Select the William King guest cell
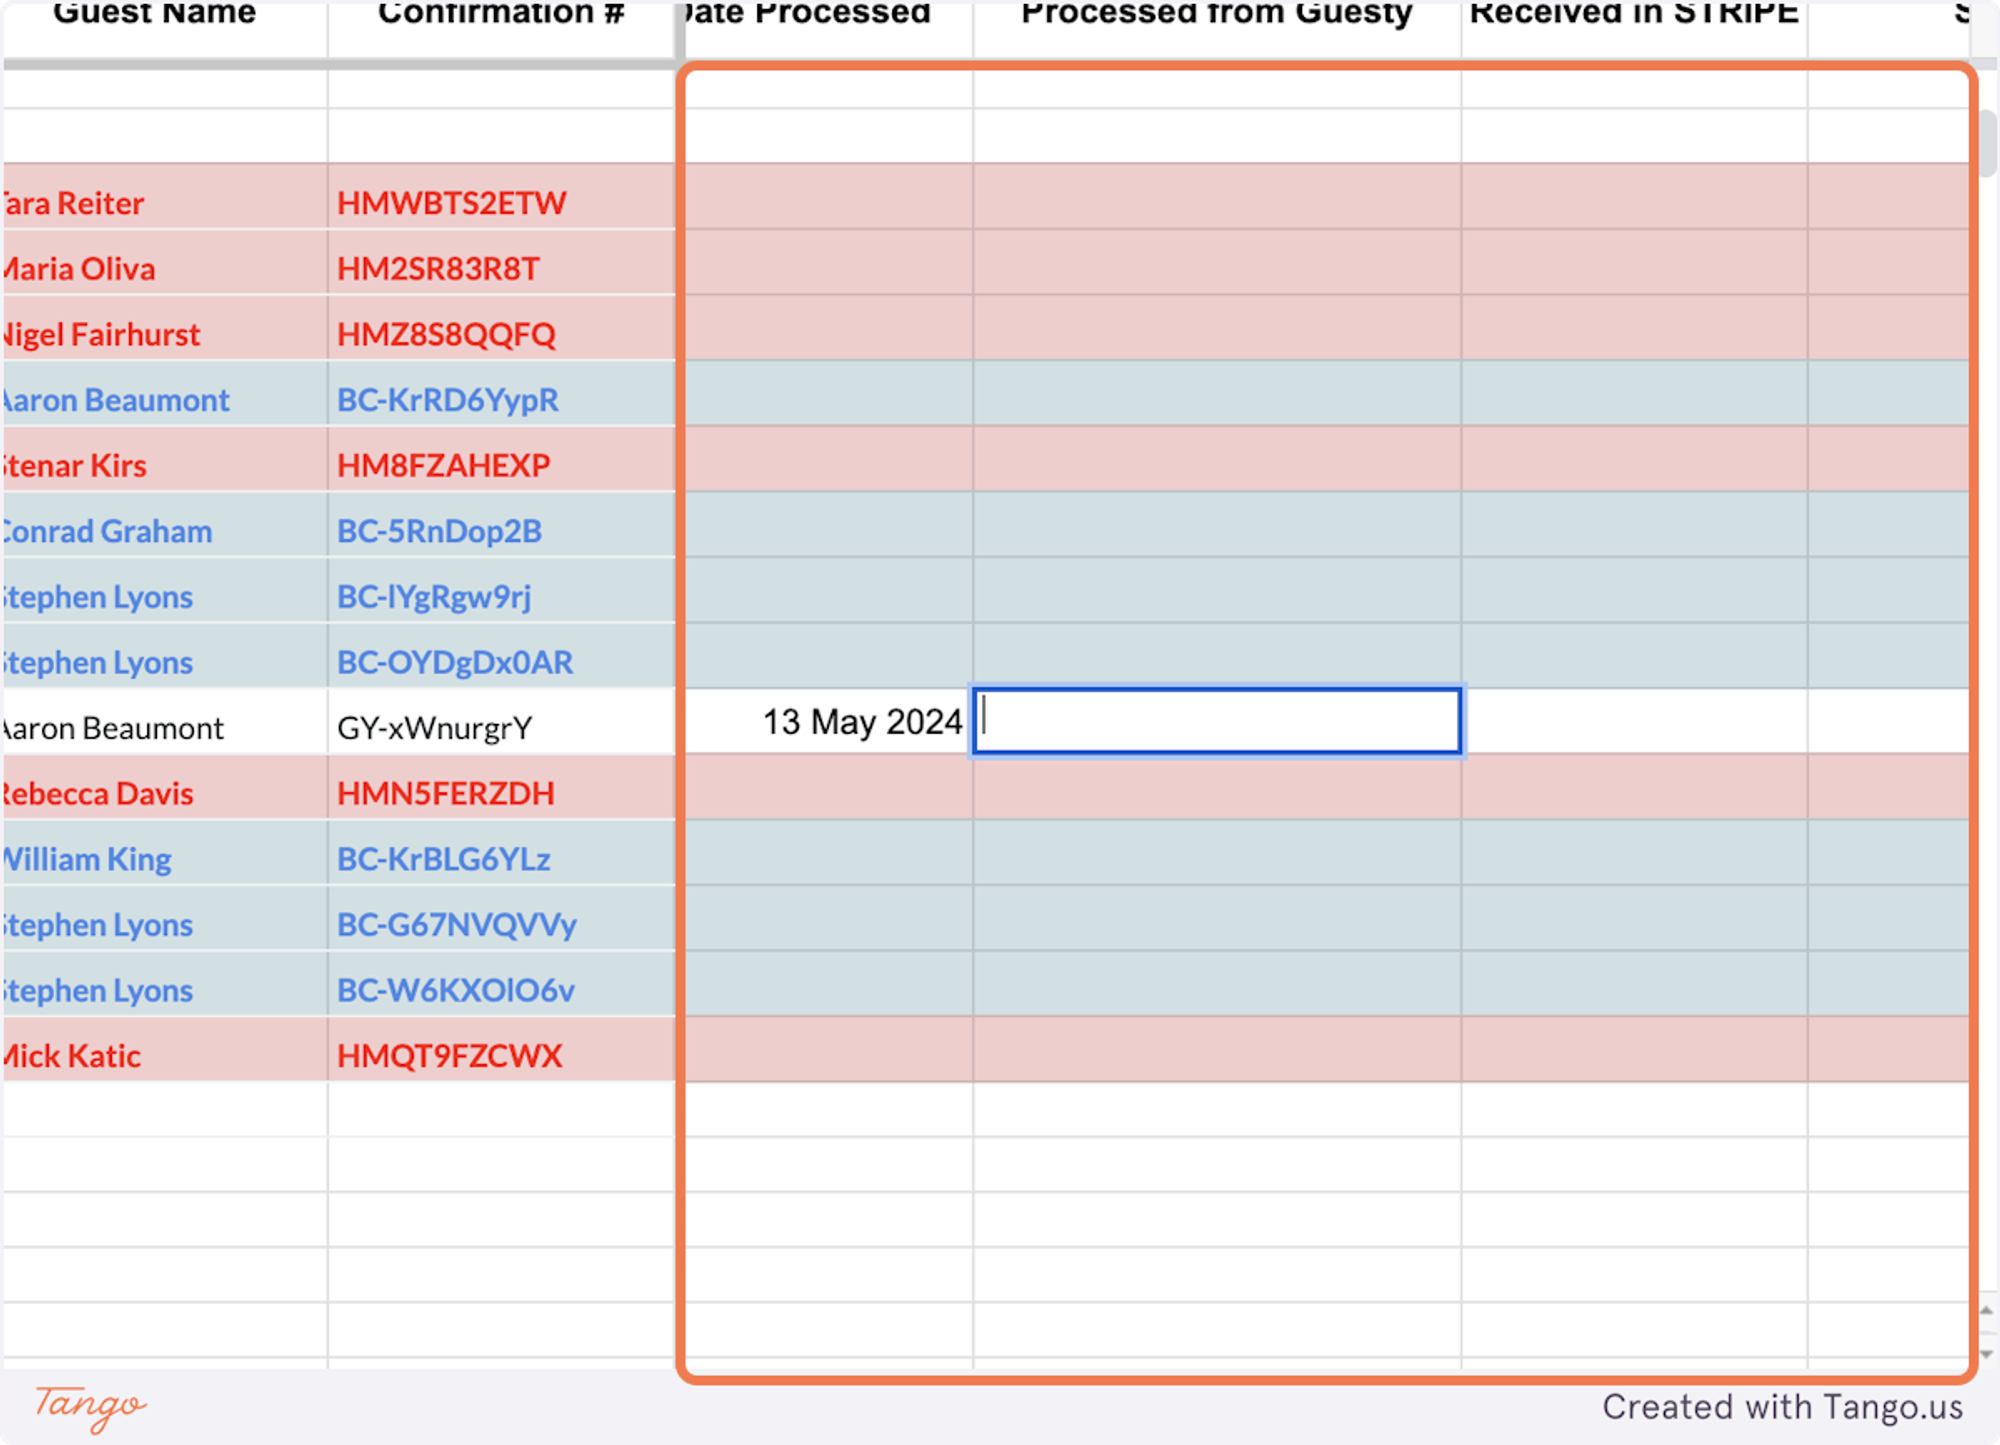Viewport: 2000px width, 1445px height. pyautogui.click(x=165, y=859)
